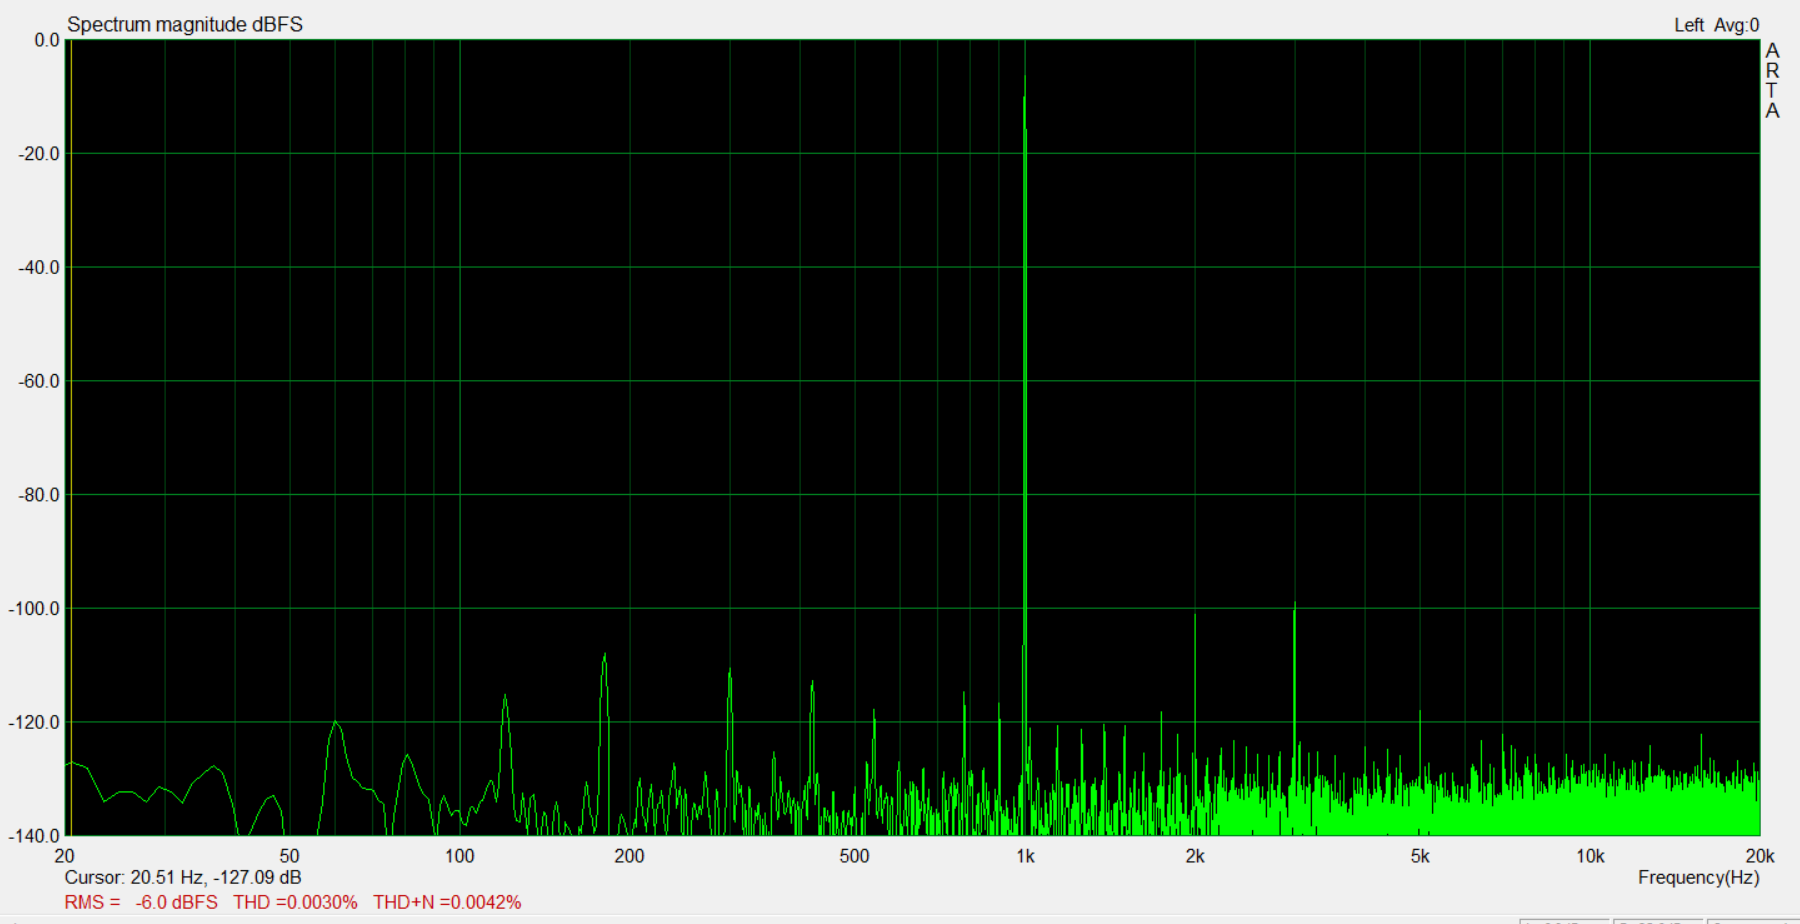Image resolution: width=1800 pixels, height=924 pixels.
Task: Click the 500 Hz x-axis label
Action: (x=854, y=856)
